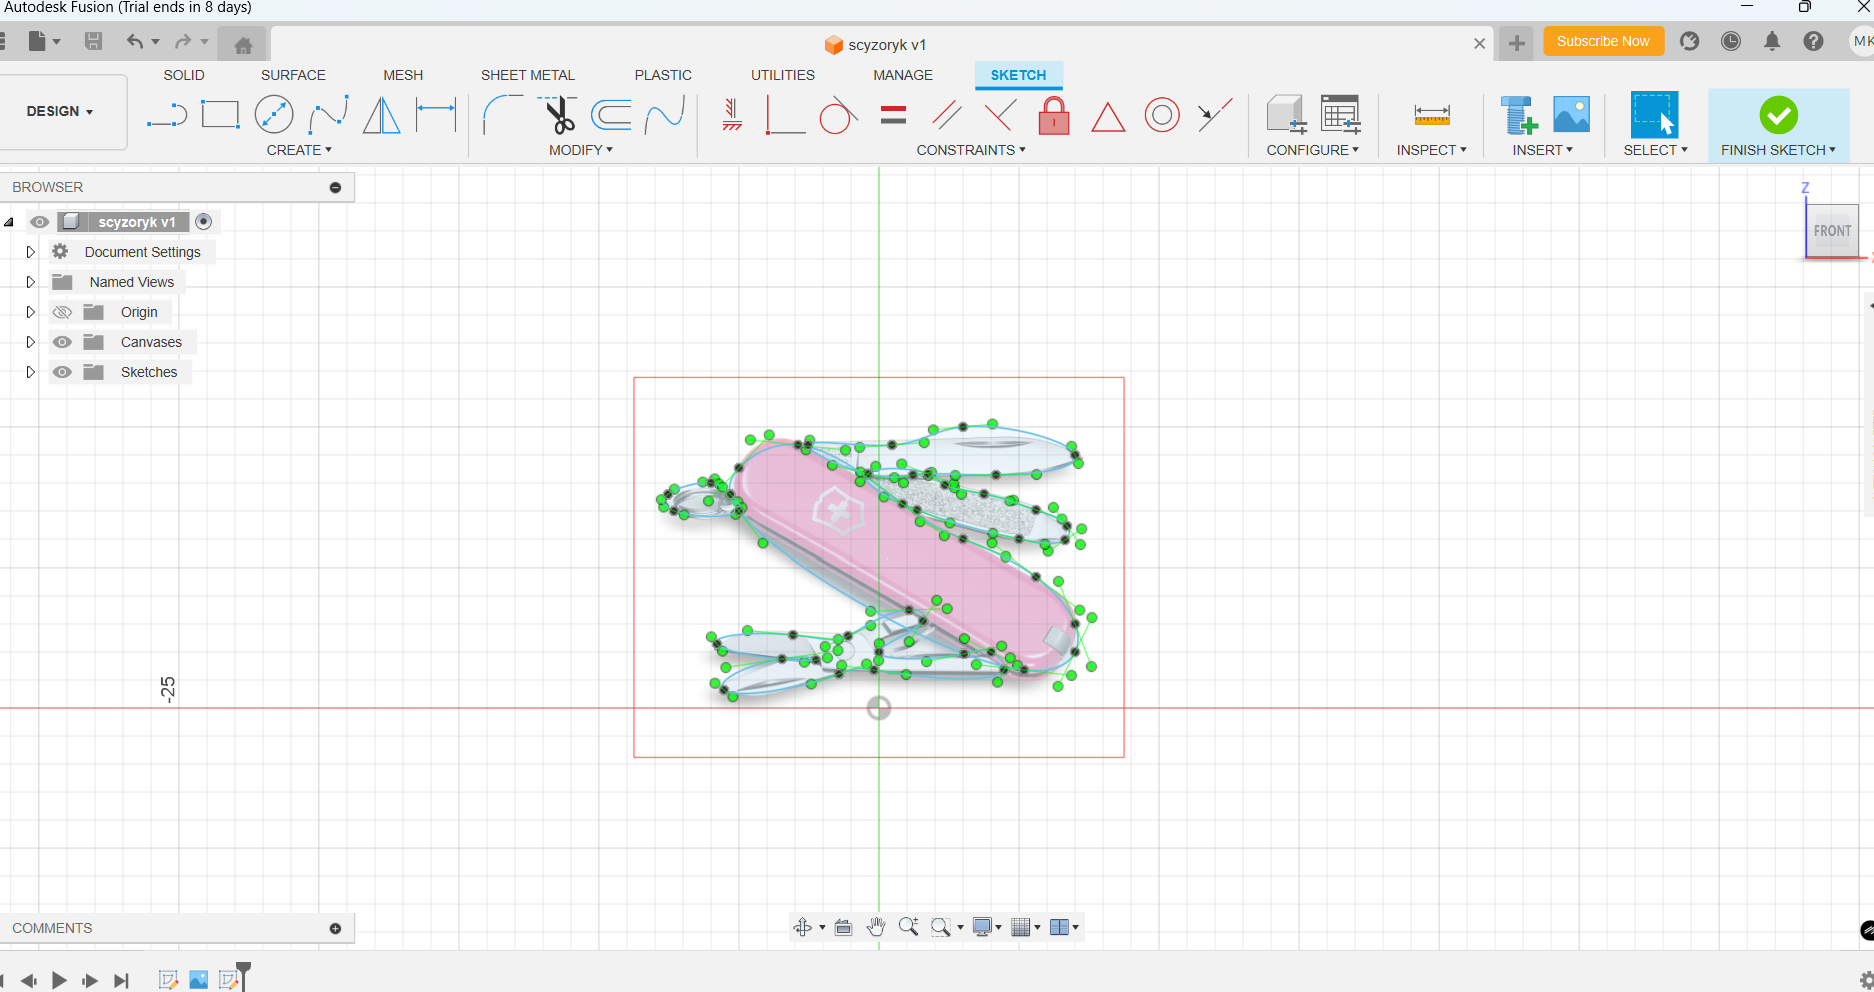This screenshot has width=1874, height=992.
Task: Collapse the scyzoryk v1 root node
Action: point(9,222)
